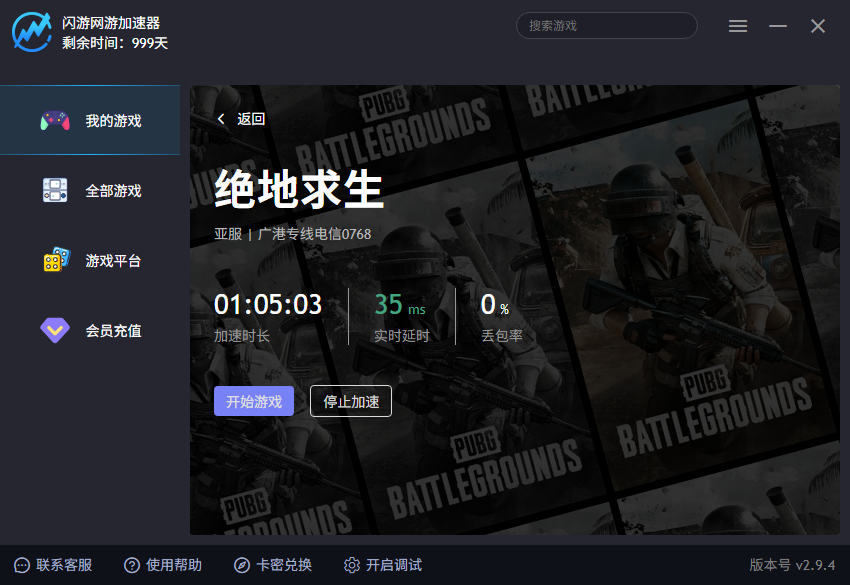
Task: Open the hamburger menu icon
Action: (738, 26)
